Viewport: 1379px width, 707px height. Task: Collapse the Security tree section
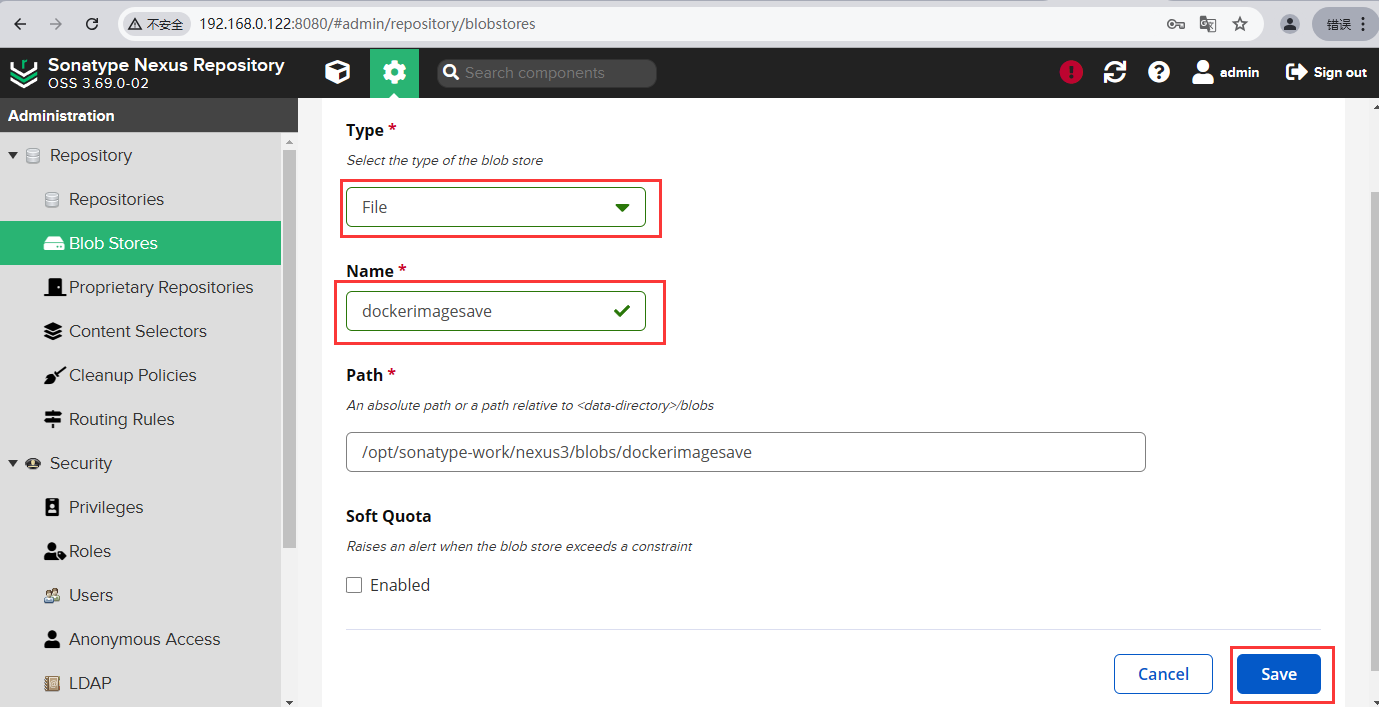(x=13, y=464)
